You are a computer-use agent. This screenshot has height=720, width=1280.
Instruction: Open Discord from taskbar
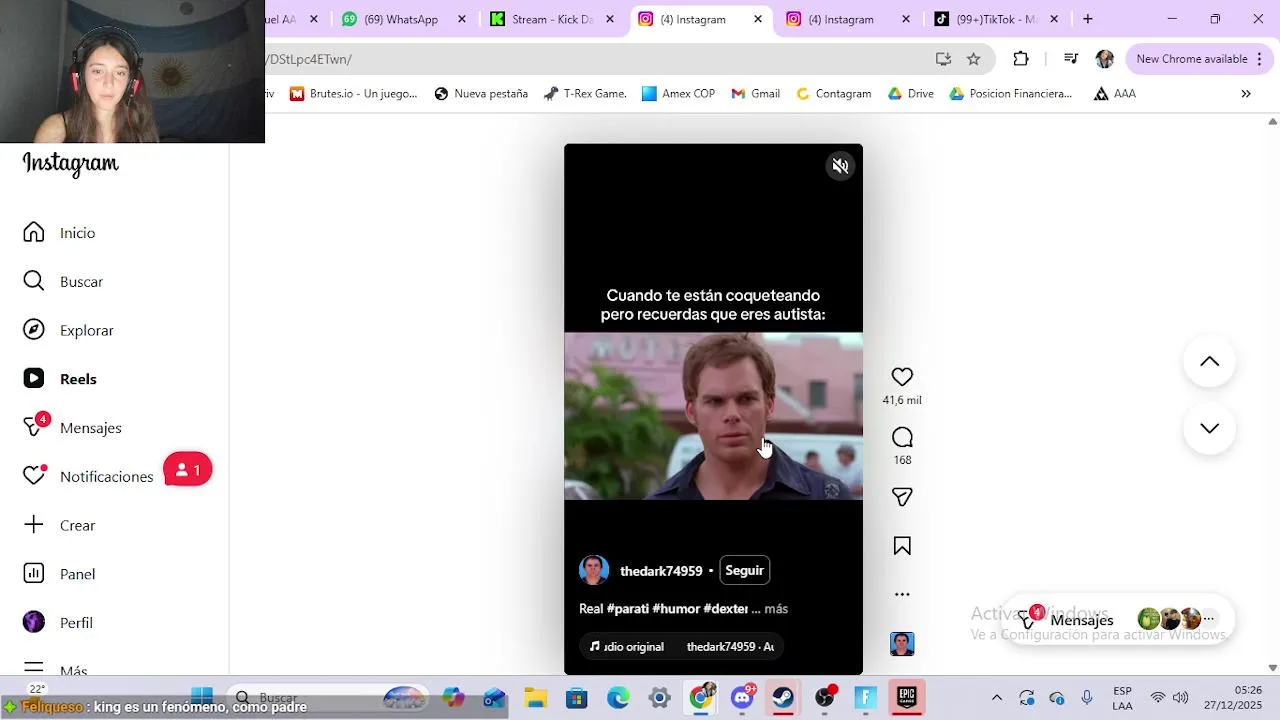pyautogui.click(x=742, y=698)
